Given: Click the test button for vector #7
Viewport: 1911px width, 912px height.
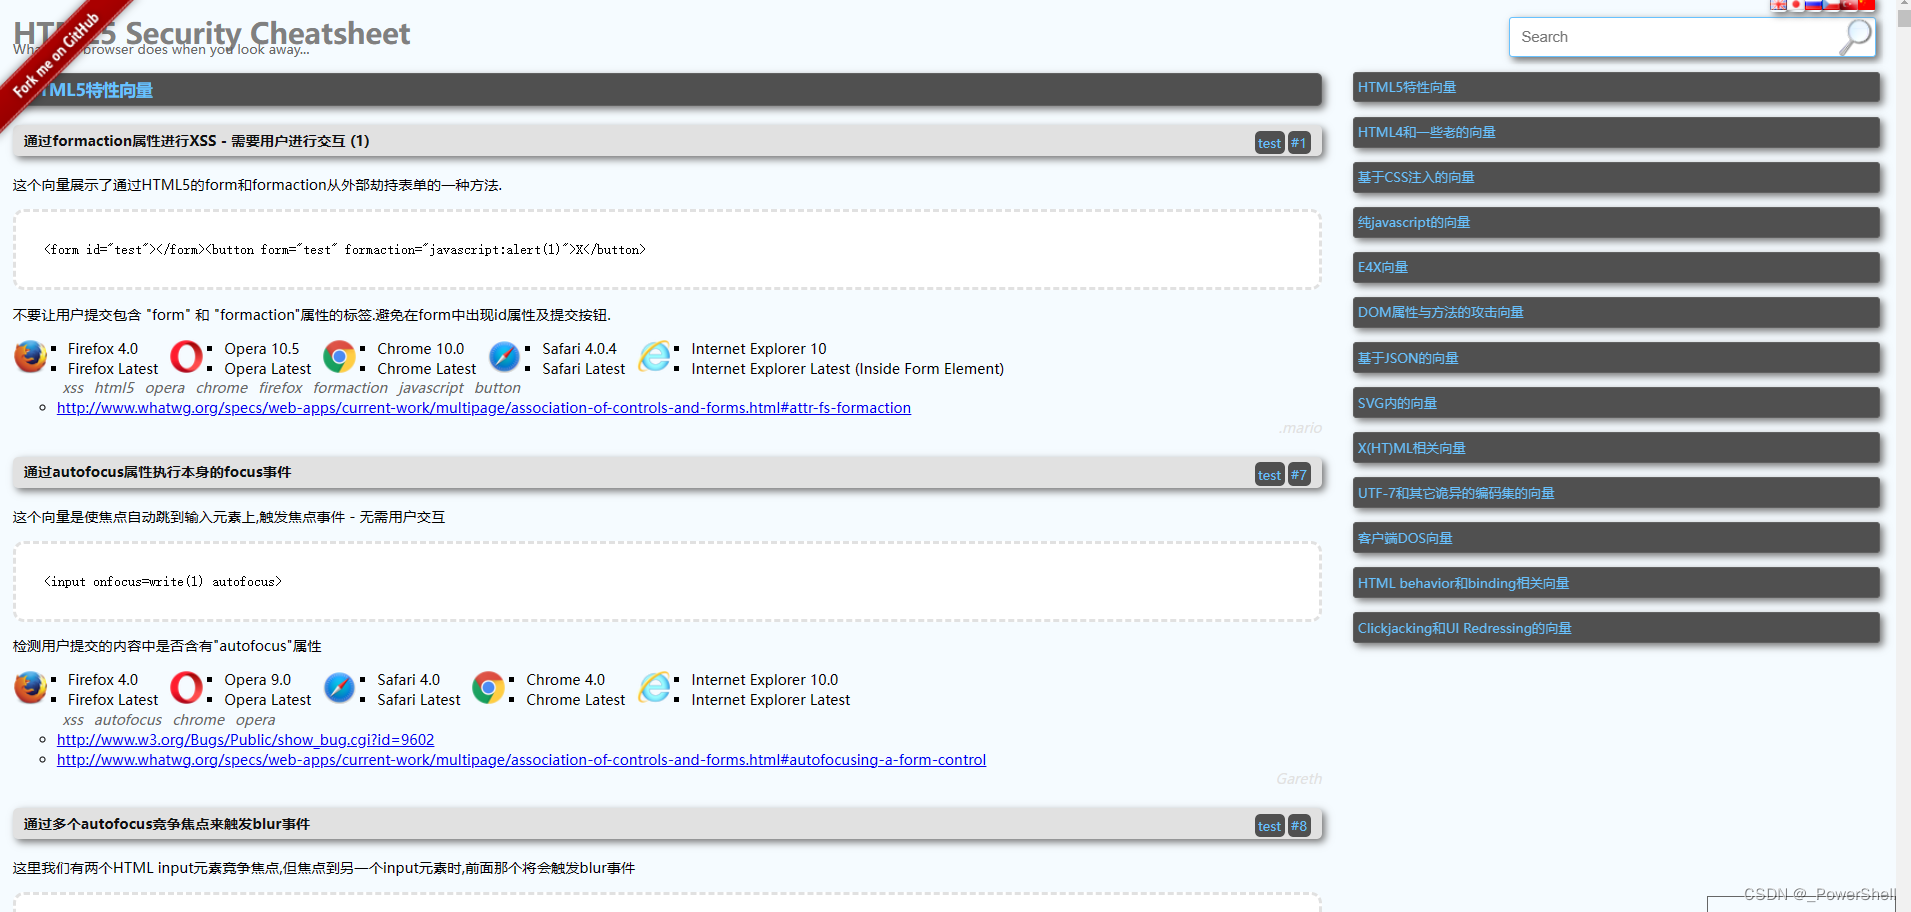Looking at the screenshot, I should (1269, 475).
